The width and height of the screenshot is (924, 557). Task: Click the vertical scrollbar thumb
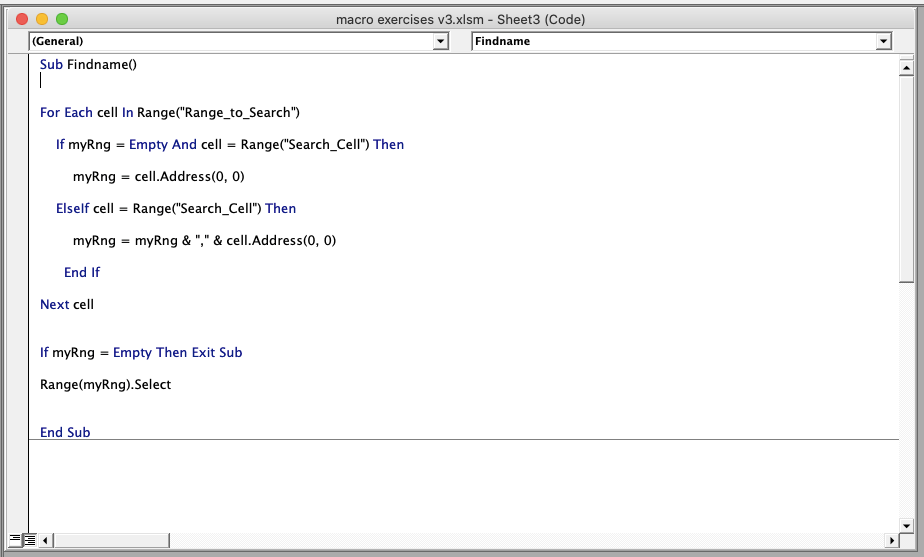click(x=906, y=180)
